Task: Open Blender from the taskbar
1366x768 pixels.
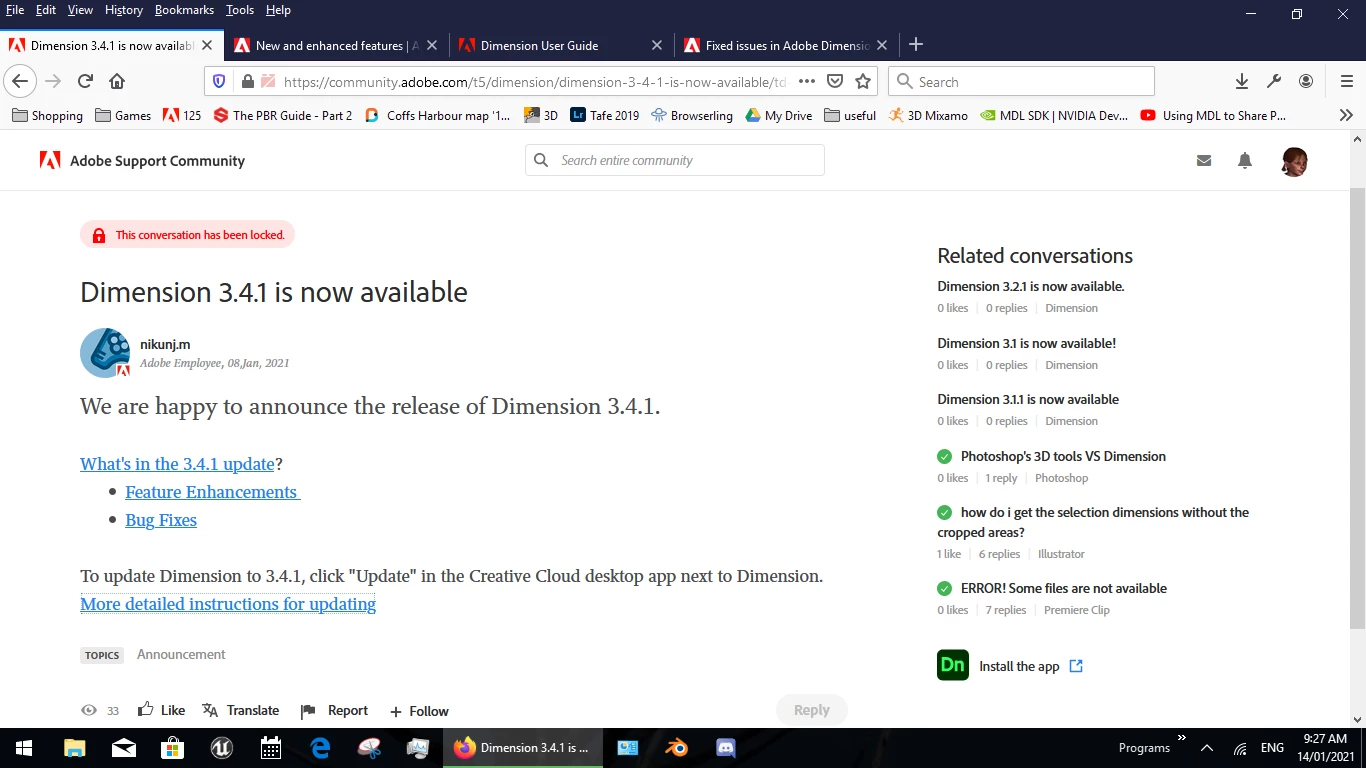Action: click(x=677, y=748)
